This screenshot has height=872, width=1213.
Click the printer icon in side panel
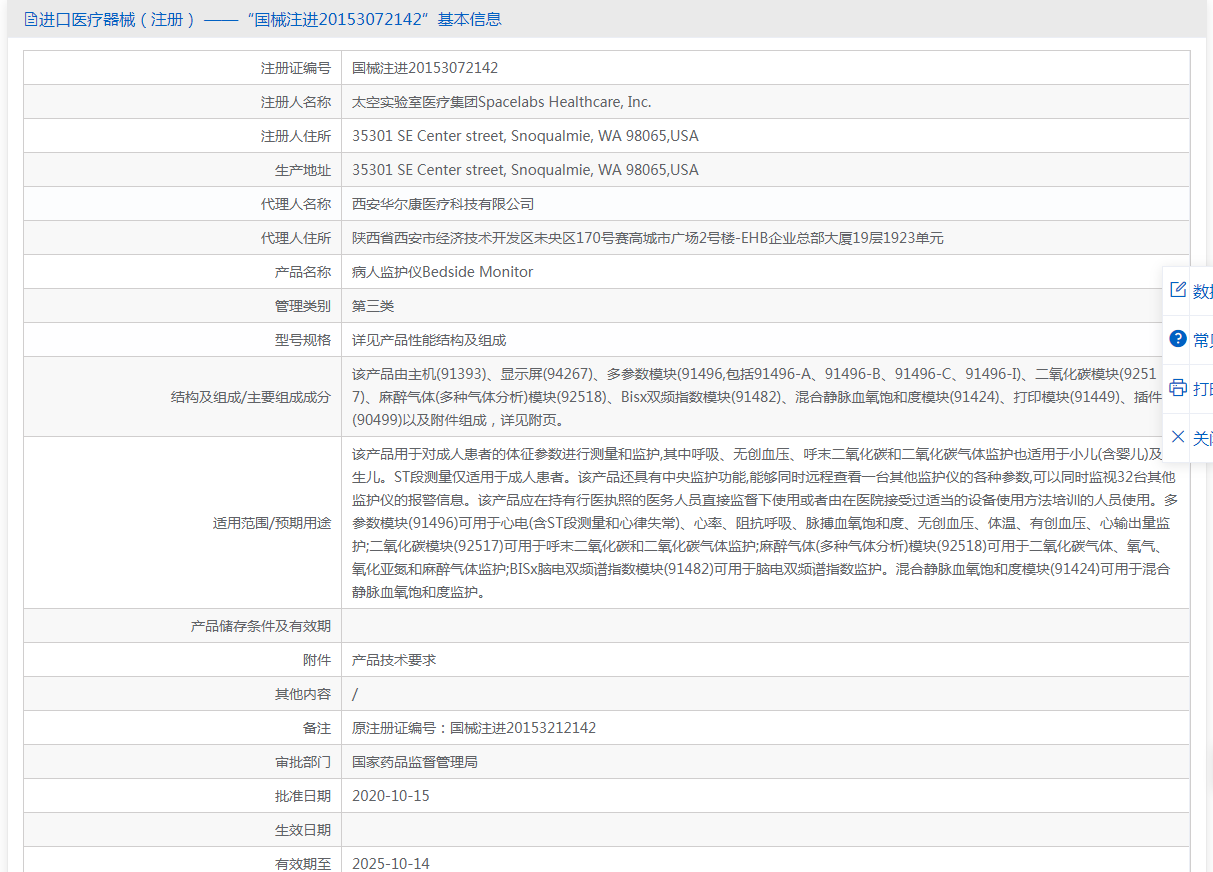click(x=1178, y=388)
